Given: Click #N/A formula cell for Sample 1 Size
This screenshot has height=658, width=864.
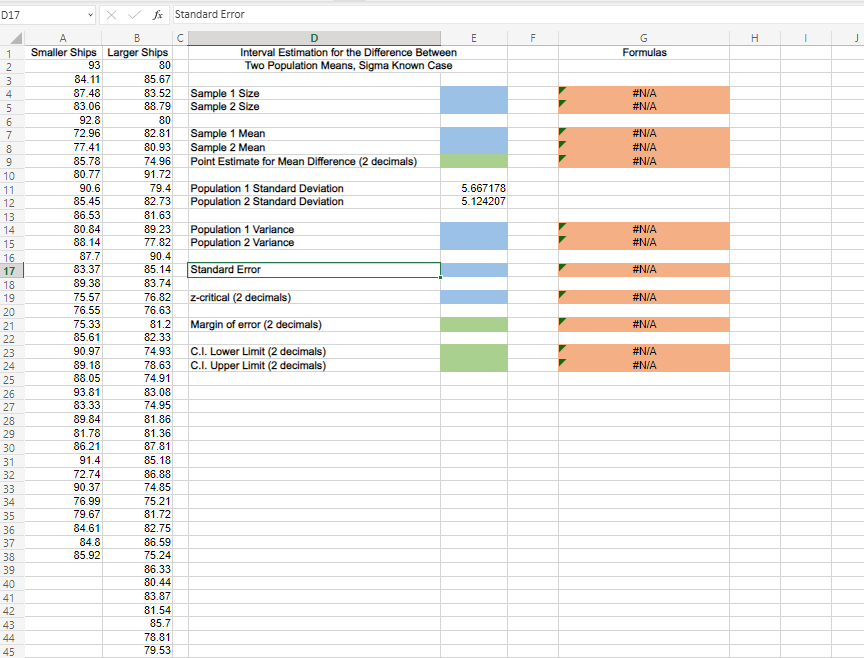Looking at the screenshot, I should coord(644,93).
